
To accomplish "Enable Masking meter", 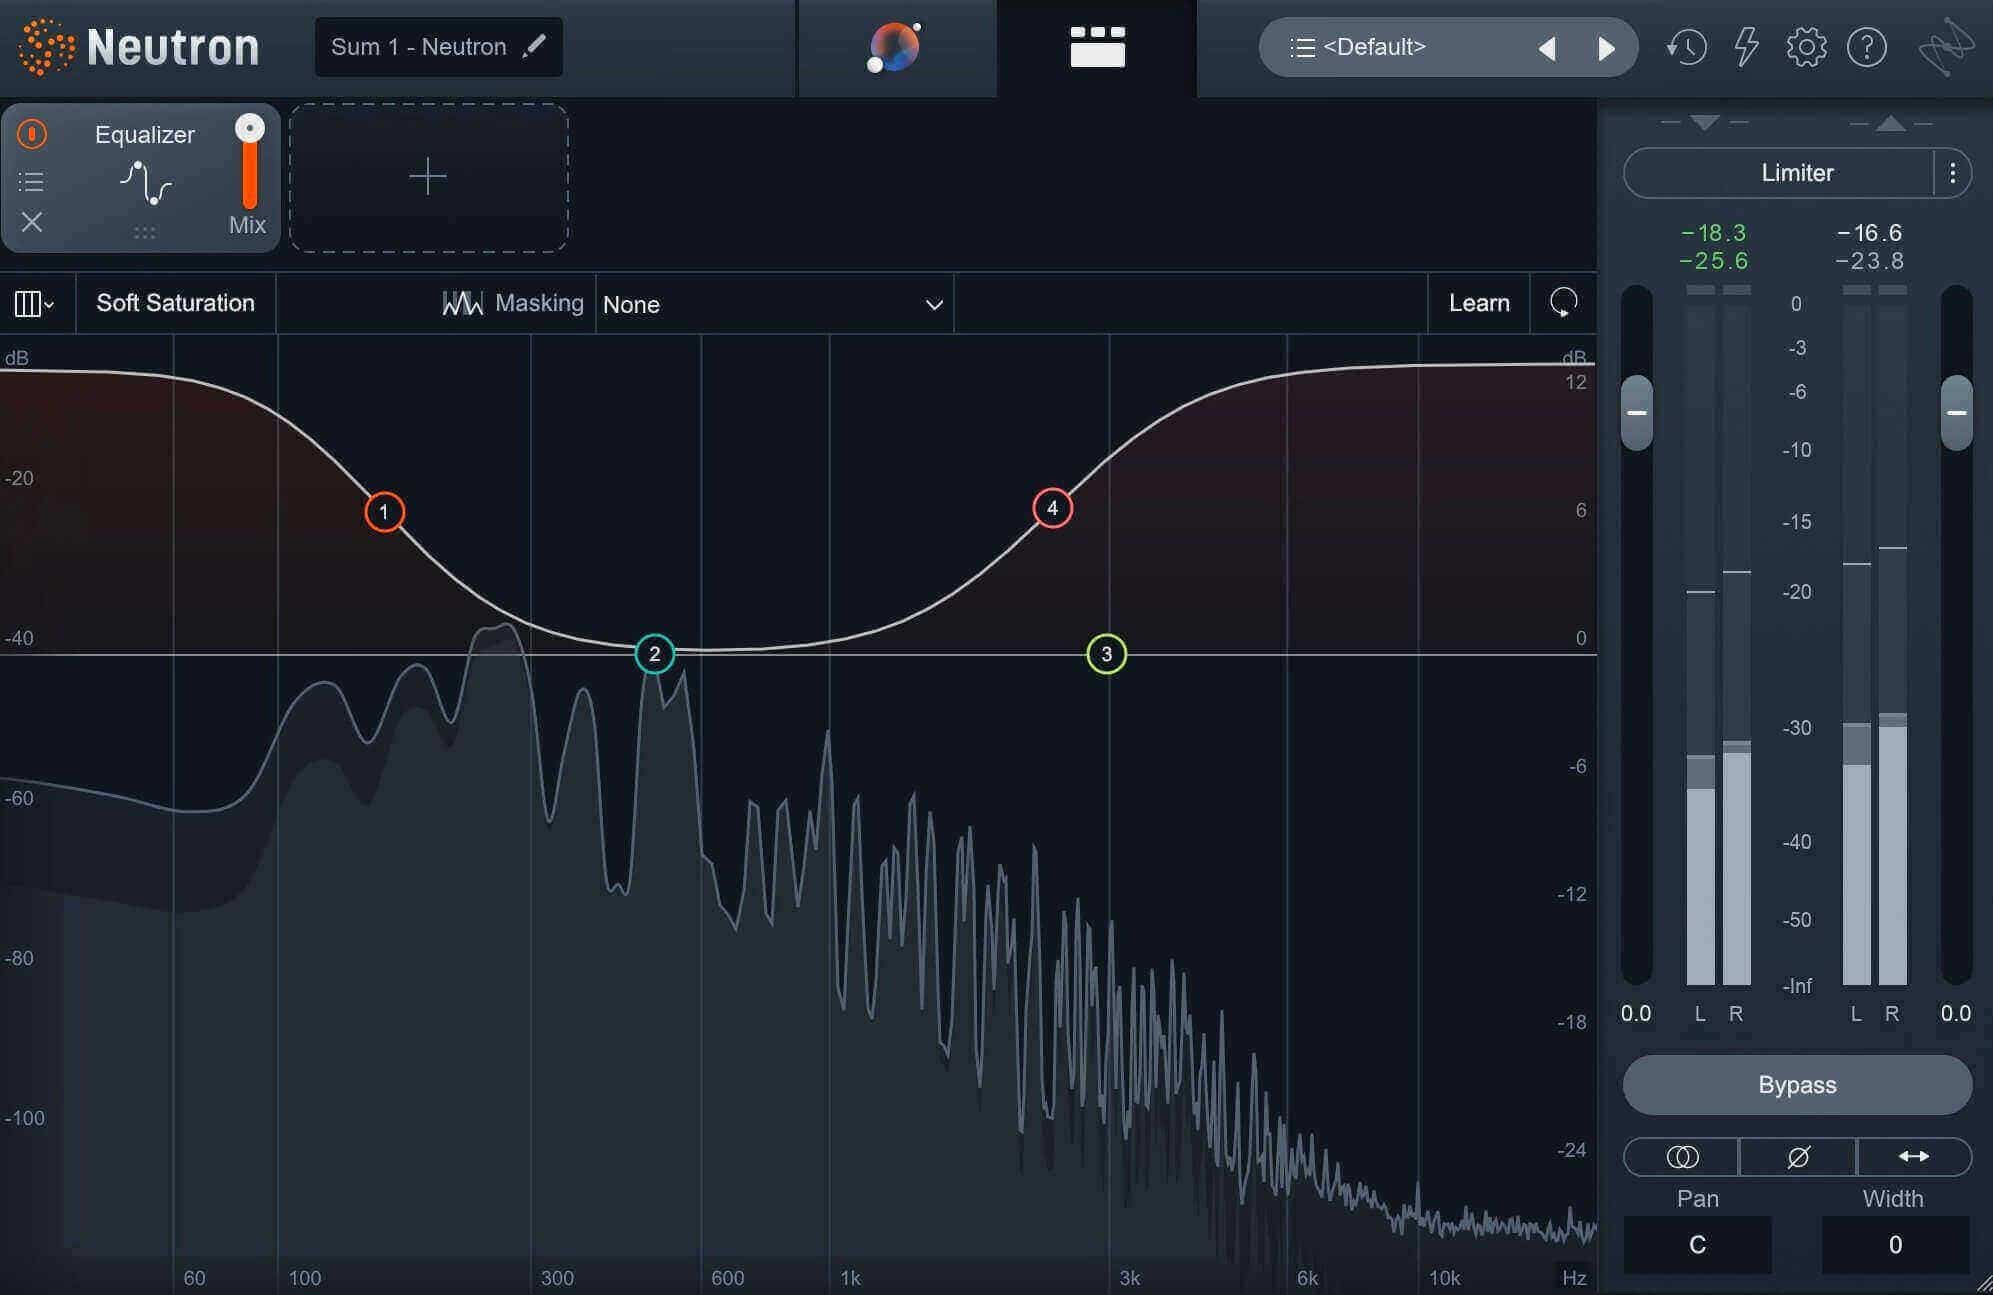I will (x=513, y=303).
